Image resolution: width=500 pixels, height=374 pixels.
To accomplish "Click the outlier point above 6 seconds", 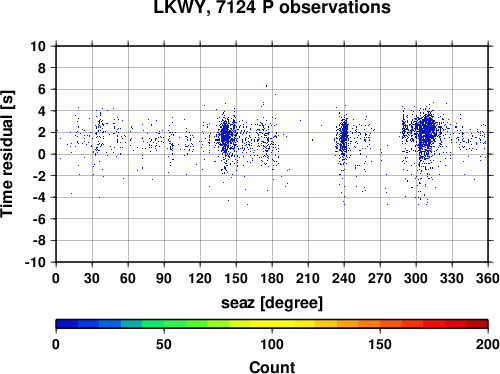I will pyautogui.click(x=266, y=86).
